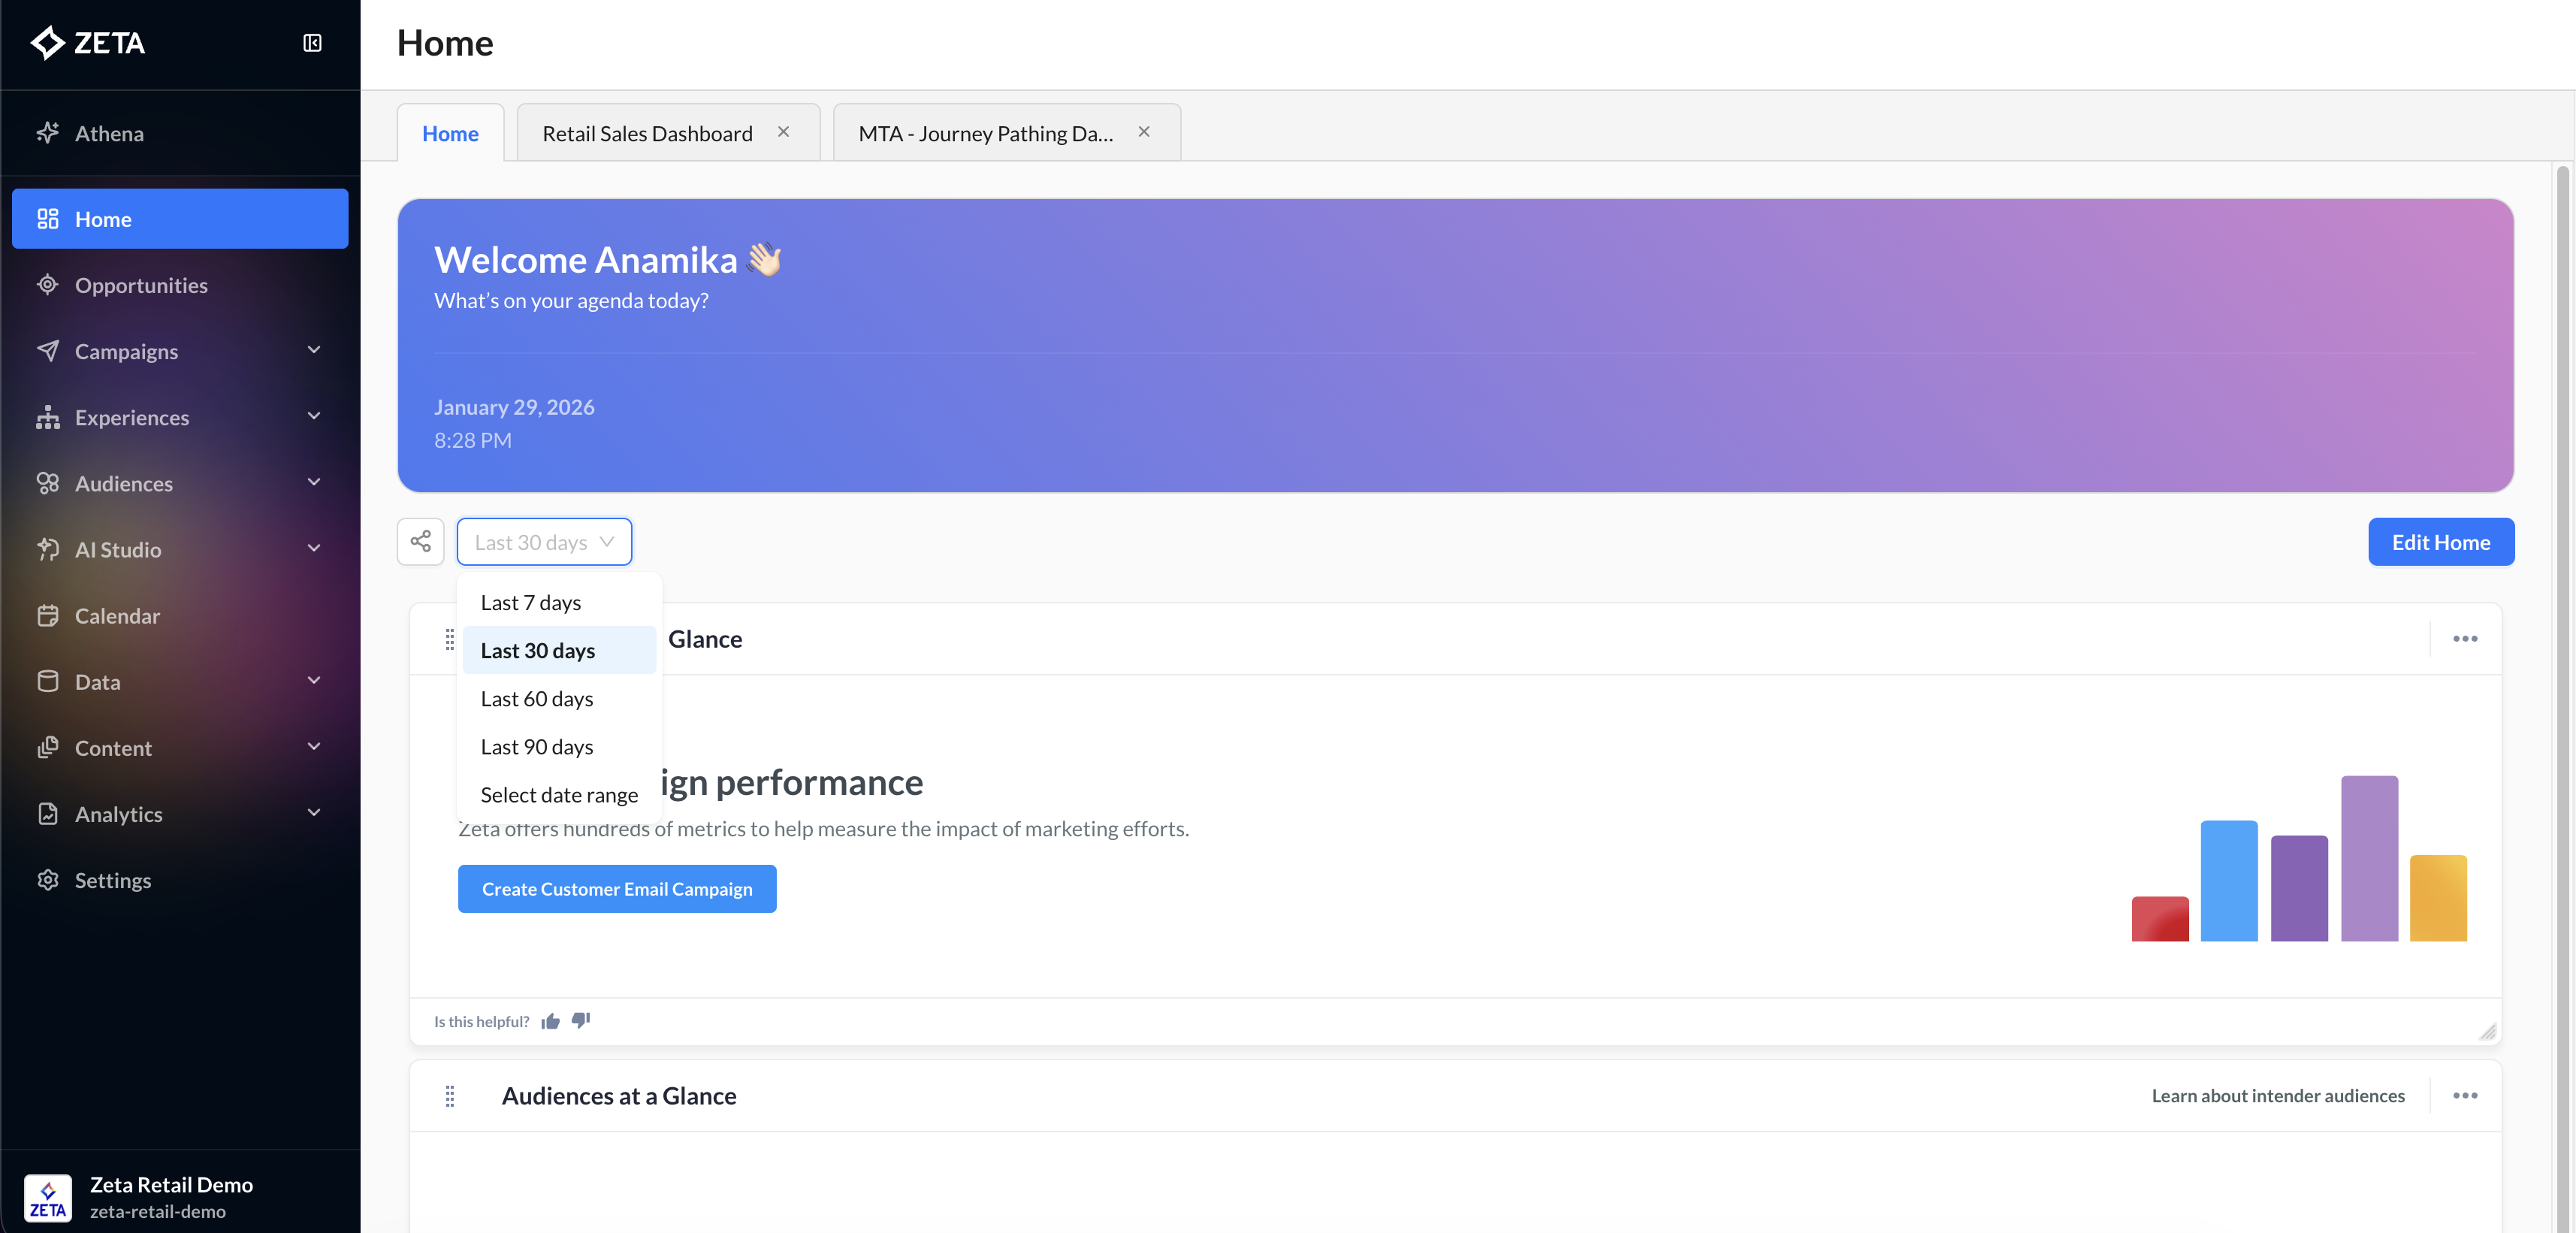Open Settings in the sidebar
The width and height of the screenshot is (2576, 1233).
point(112,880)
